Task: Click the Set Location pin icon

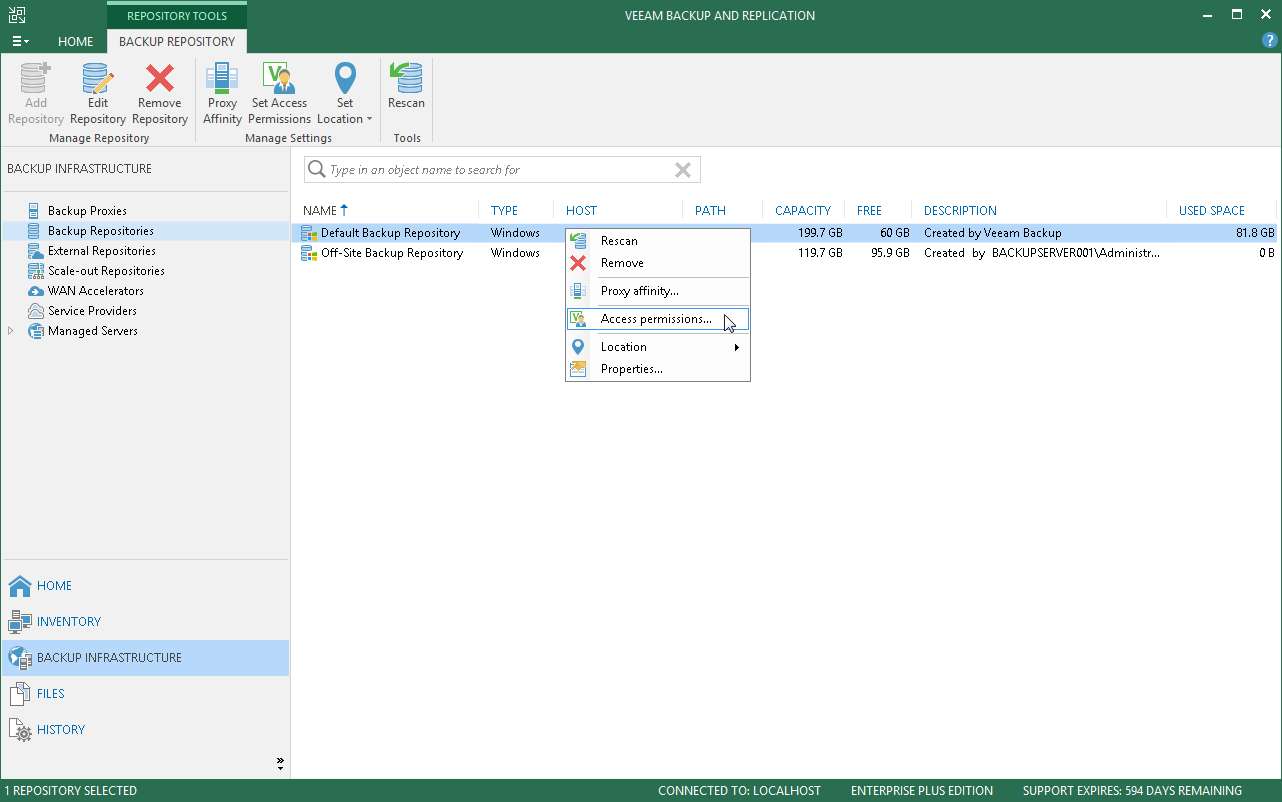Action: tap(345, 78)
